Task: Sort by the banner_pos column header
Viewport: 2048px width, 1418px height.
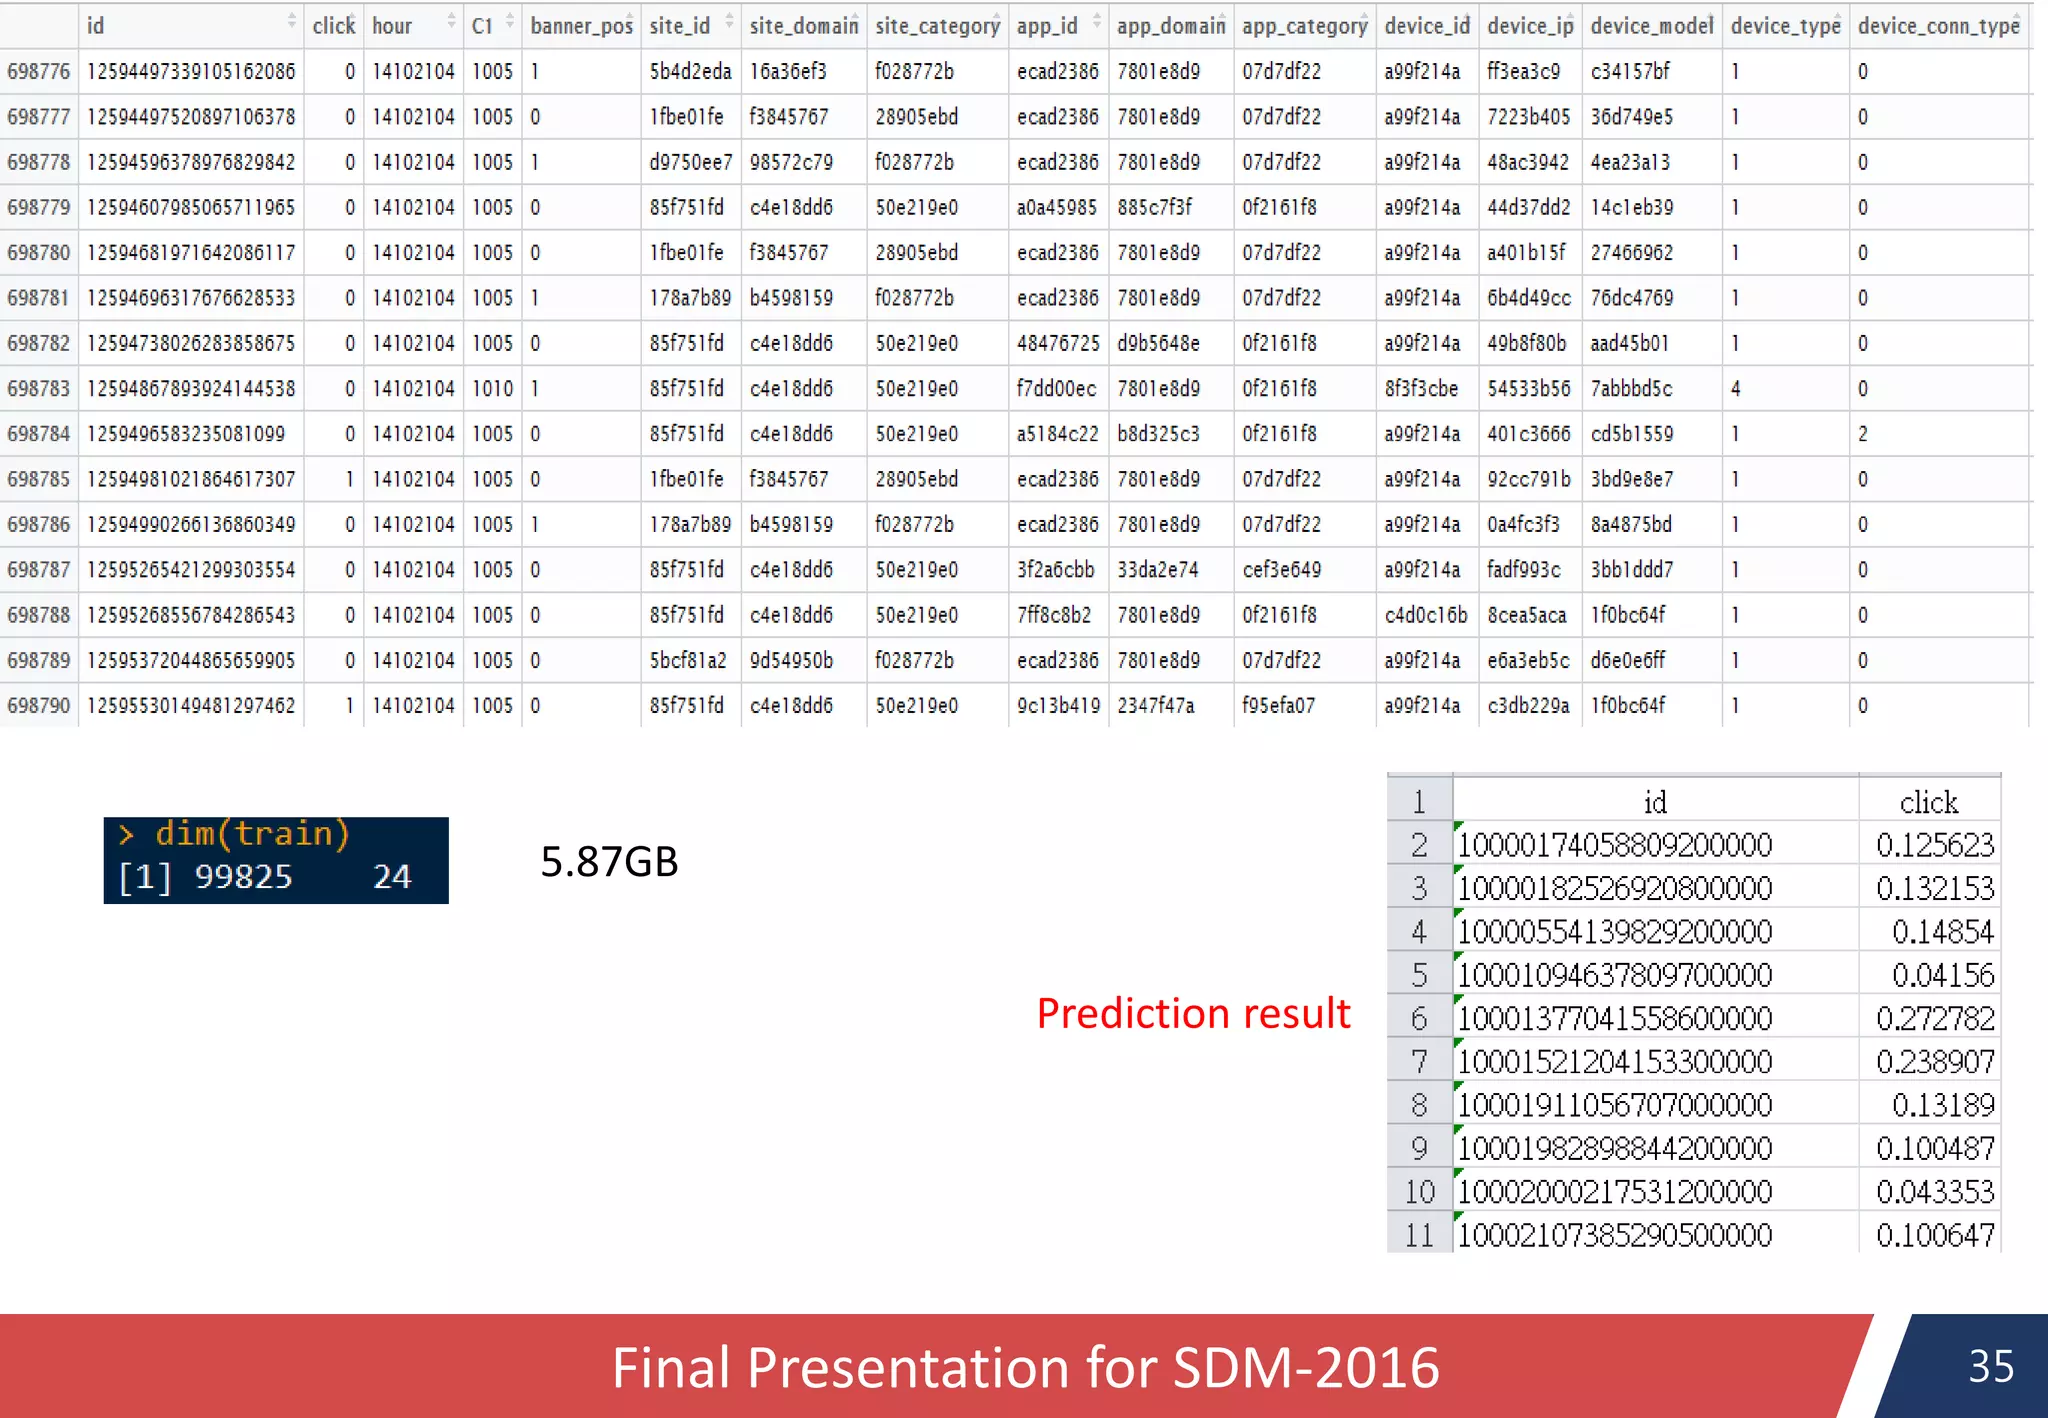Action: [581, 26]
